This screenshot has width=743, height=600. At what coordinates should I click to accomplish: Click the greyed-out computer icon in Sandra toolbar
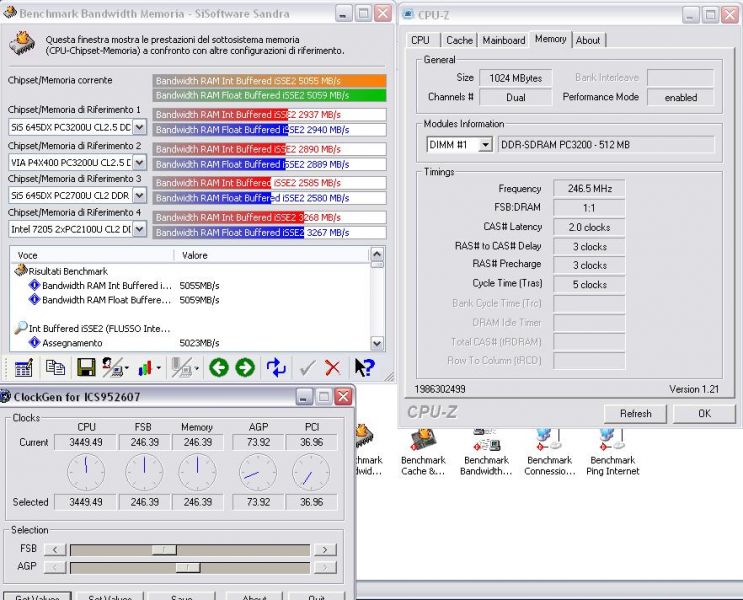coord(182,368)
